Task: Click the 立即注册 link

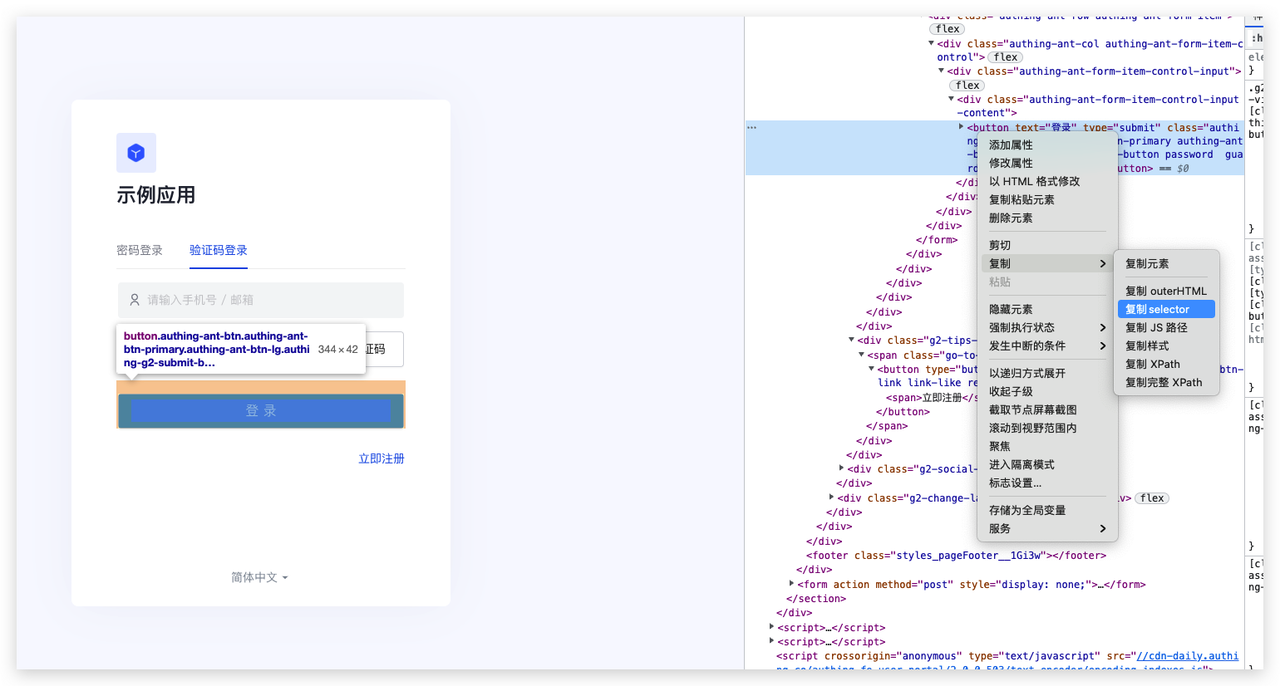Action: tap(381, 459)
